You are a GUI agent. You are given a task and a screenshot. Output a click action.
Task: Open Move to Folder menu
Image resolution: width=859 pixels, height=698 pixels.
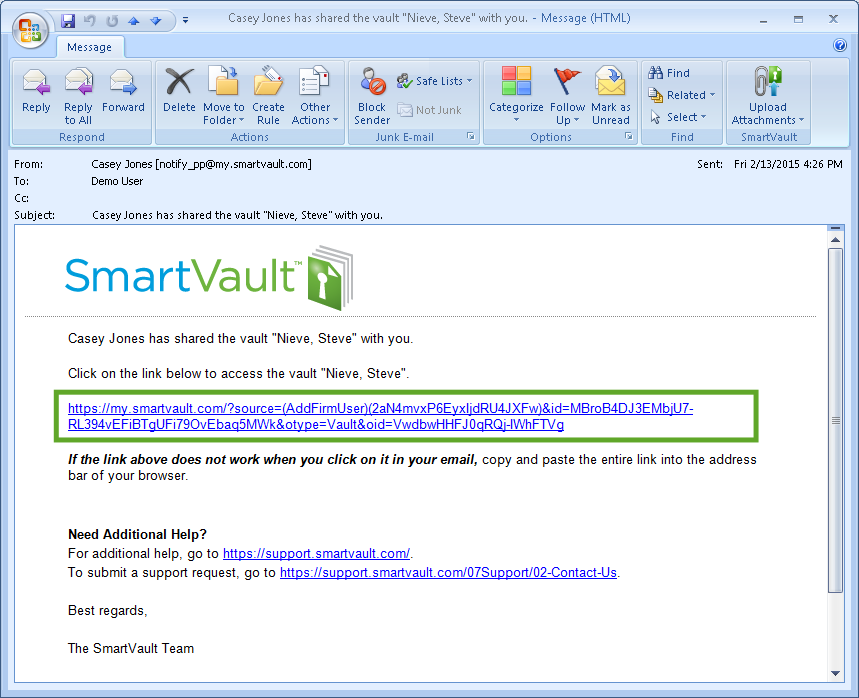coord(224,96)
